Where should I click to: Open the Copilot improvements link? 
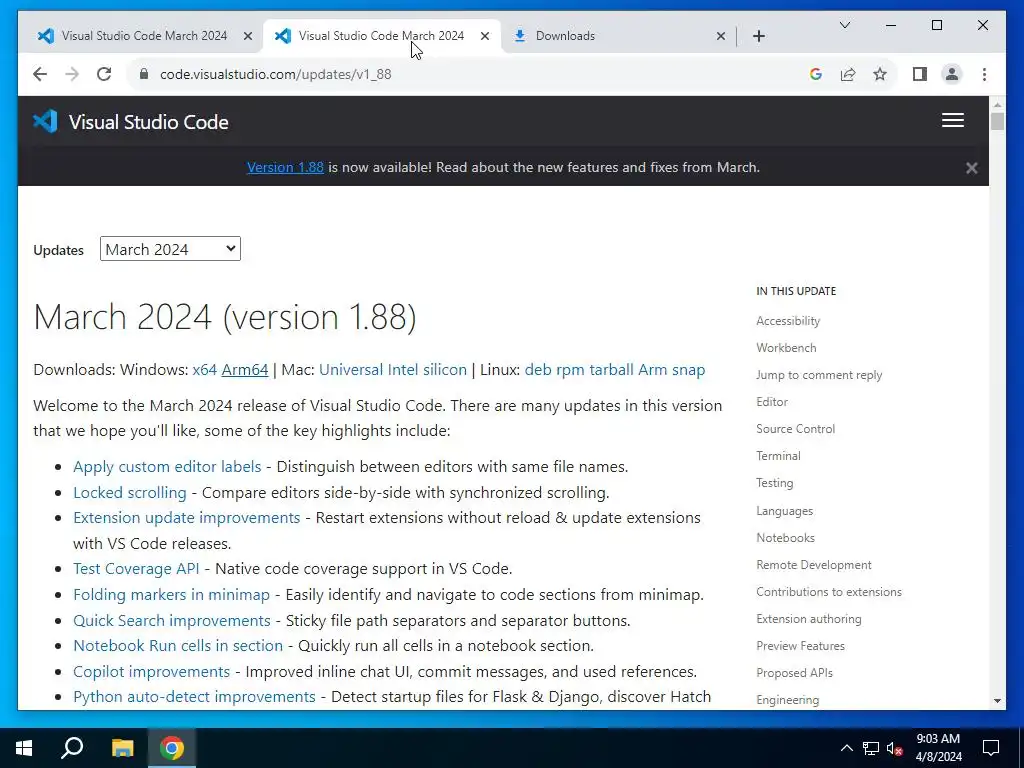point(152,671)
